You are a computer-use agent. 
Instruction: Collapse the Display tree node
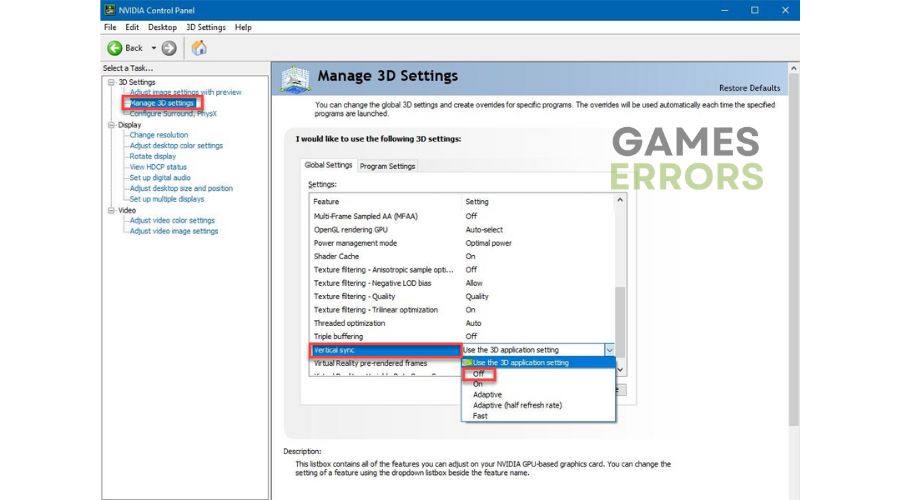tap(111, 125)
